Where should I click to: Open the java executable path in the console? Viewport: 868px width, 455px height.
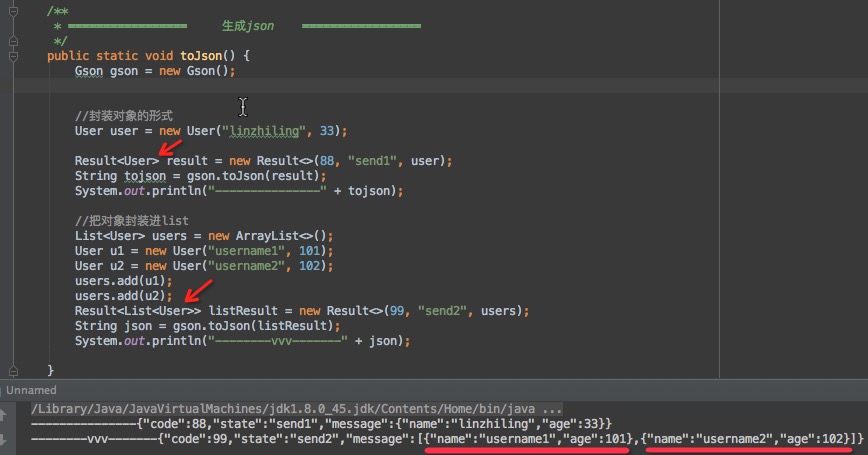coord(297,409)
